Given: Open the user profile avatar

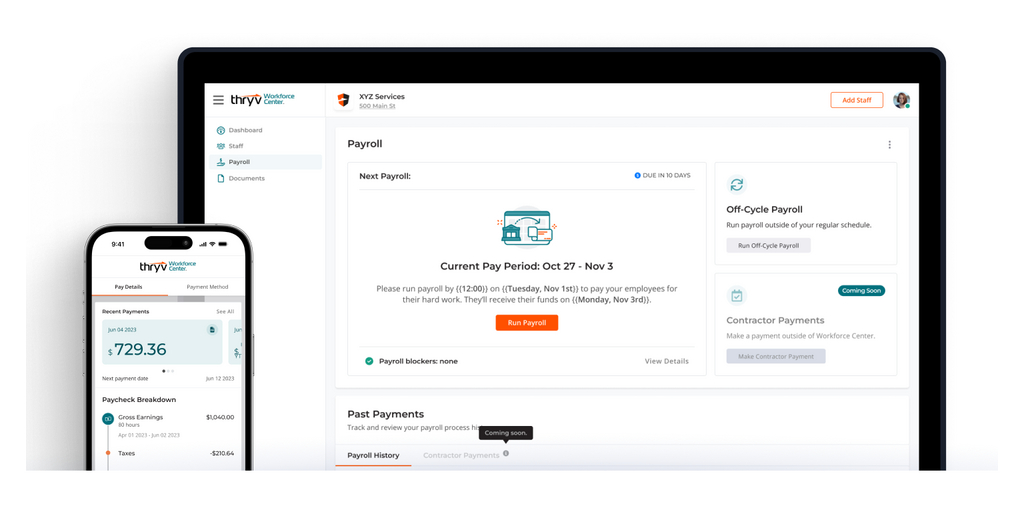Looking at the screenshot, I should tap(901, 100).
